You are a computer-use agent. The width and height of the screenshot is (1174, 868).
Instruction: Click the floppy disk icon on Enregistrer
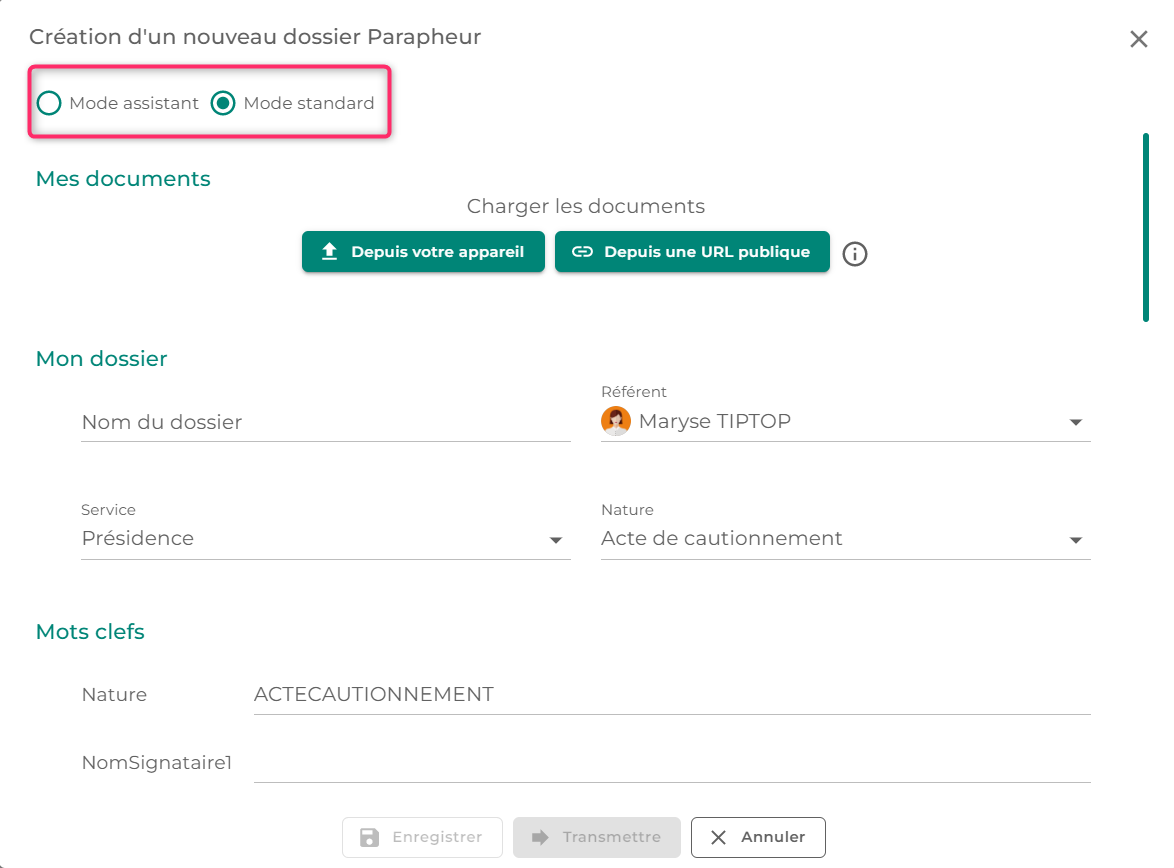tap(369, 837)
